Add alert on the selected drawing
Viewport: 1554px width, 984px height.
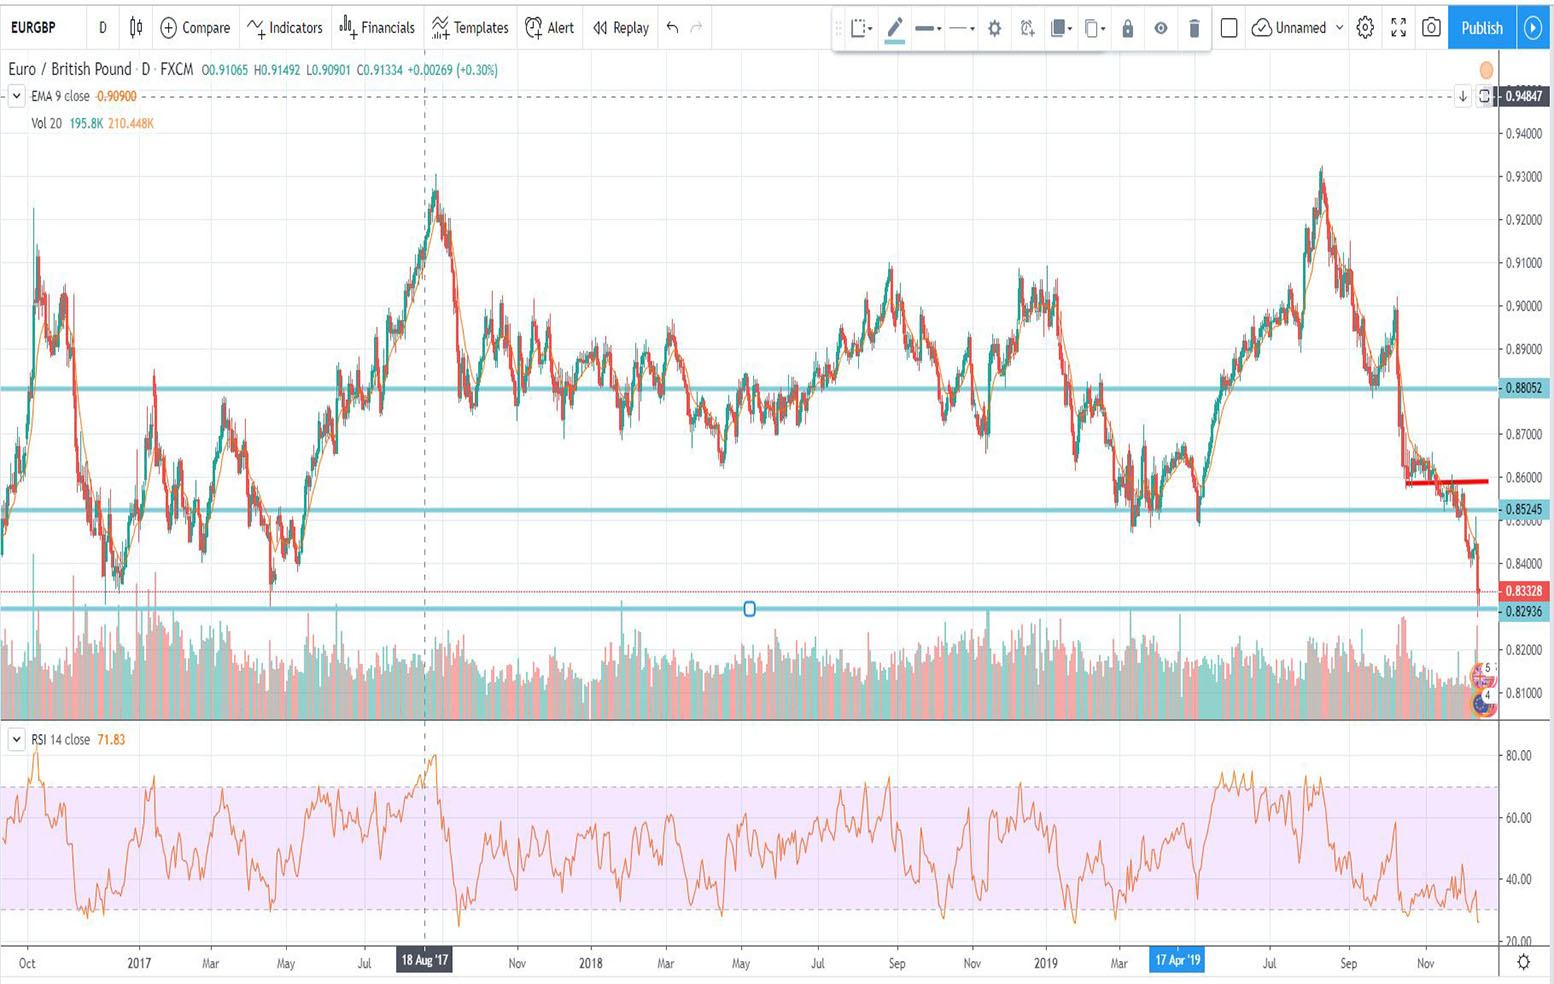click(1027, 28)
